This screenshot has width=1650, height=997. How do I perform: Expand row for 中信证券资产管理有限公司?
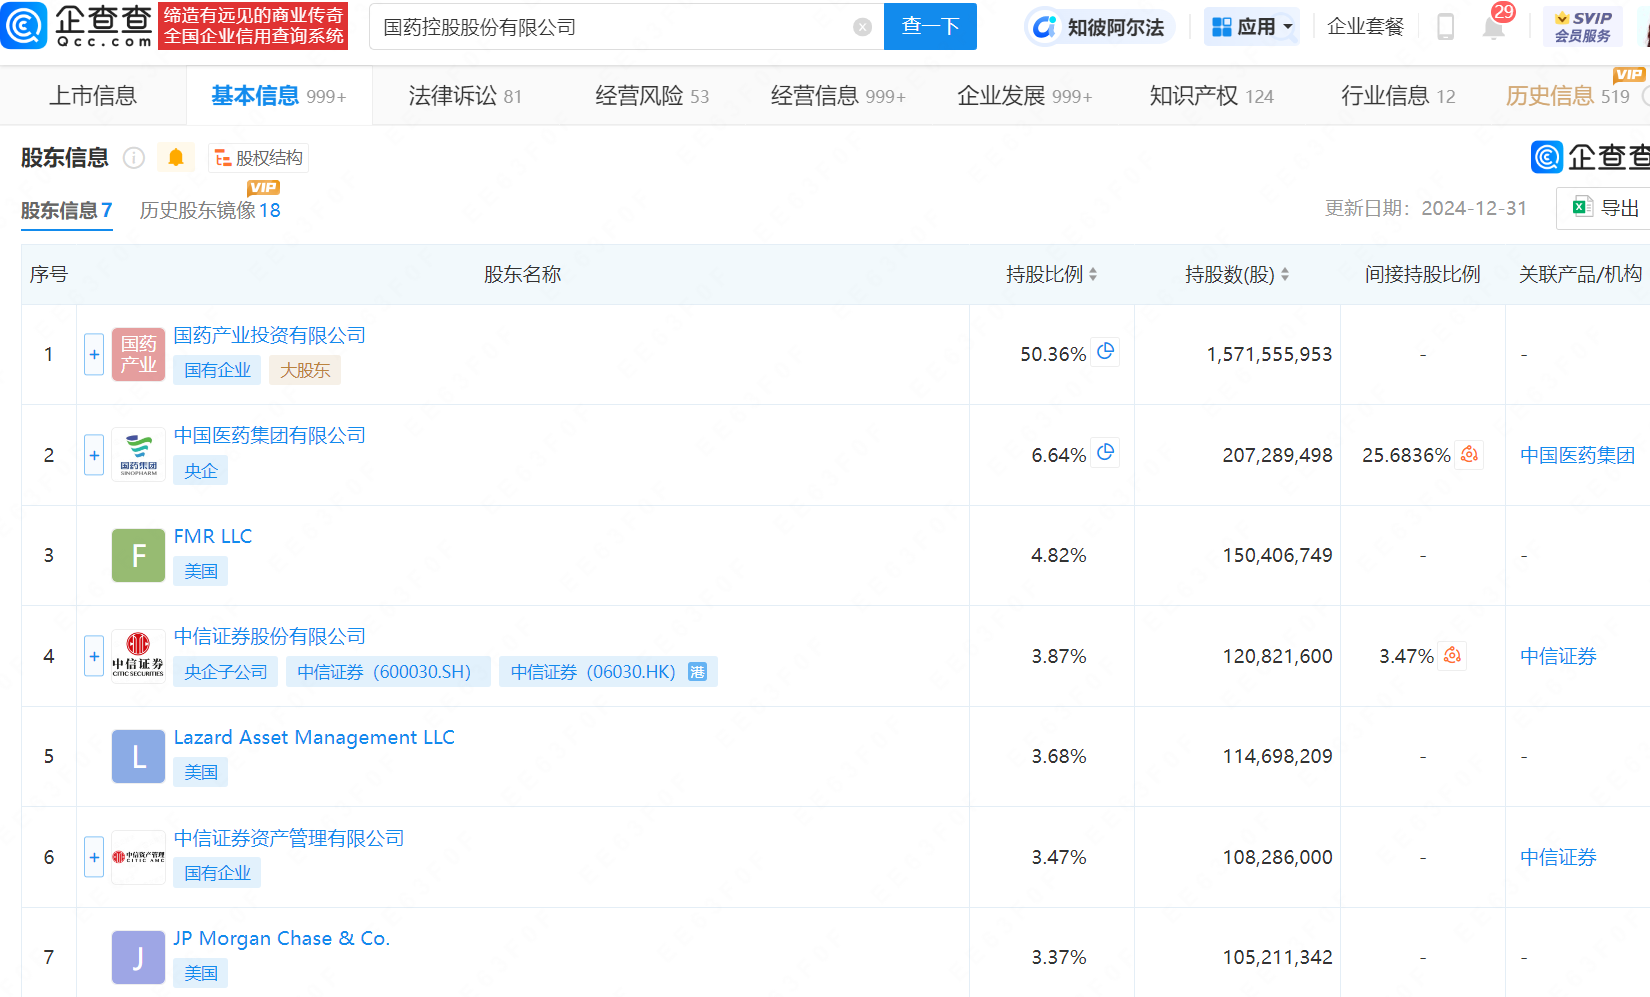point(94,857)
